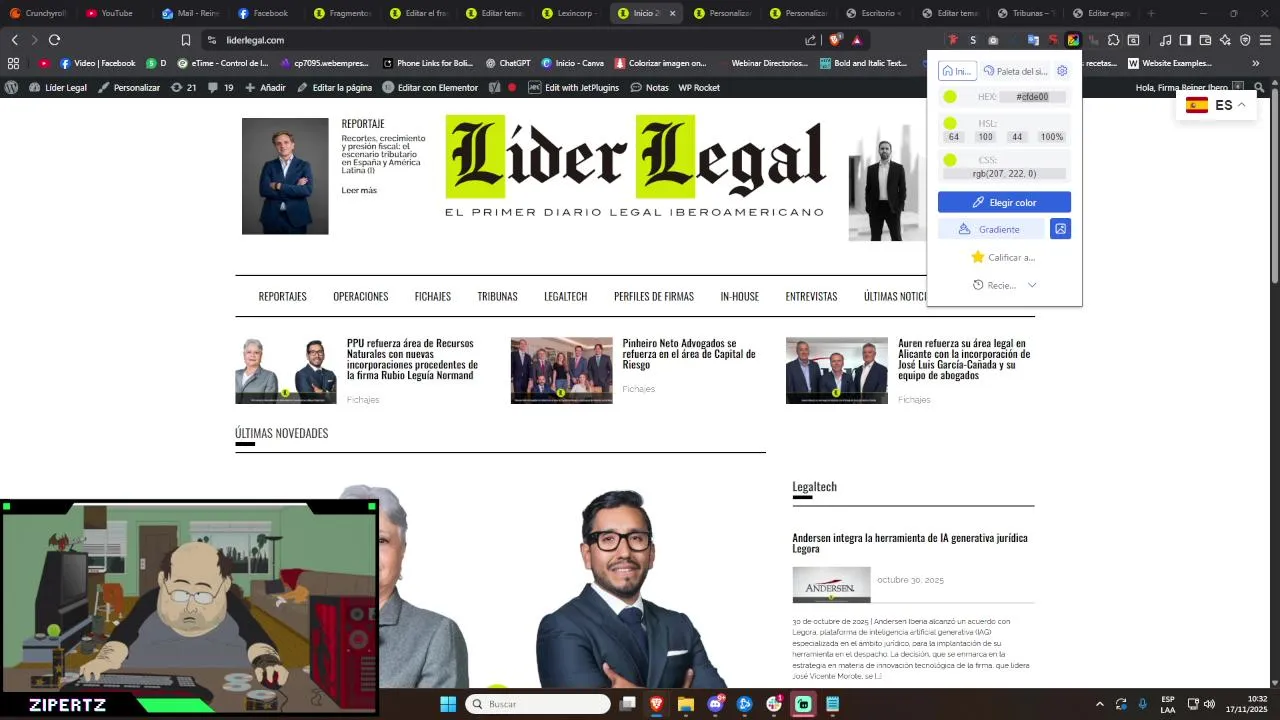Click Personalizar in admin bar
The height and width of the screenshot is (720, 1280).
(128, 87)
